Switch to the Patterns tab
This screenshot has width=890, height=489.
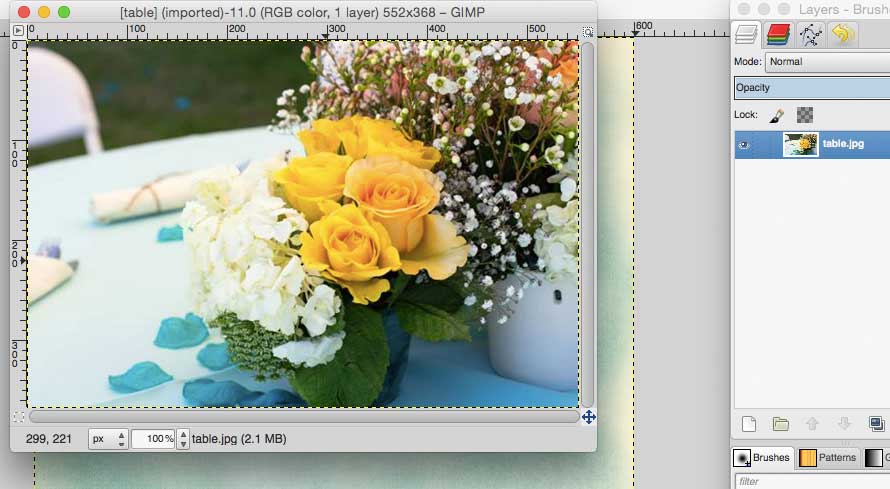click(827, 457)
